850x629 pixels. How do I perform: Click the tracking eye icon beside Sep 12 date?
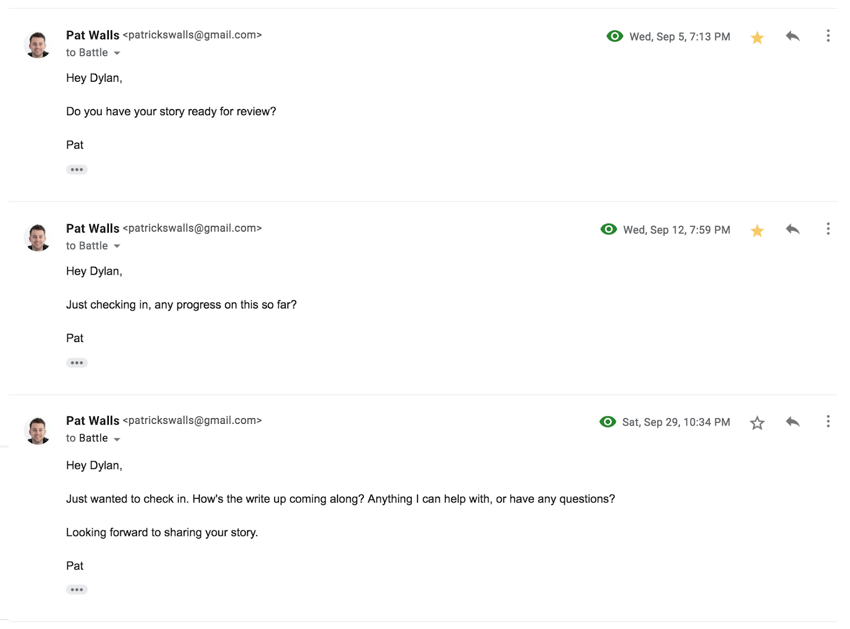(x=608, y=229)
